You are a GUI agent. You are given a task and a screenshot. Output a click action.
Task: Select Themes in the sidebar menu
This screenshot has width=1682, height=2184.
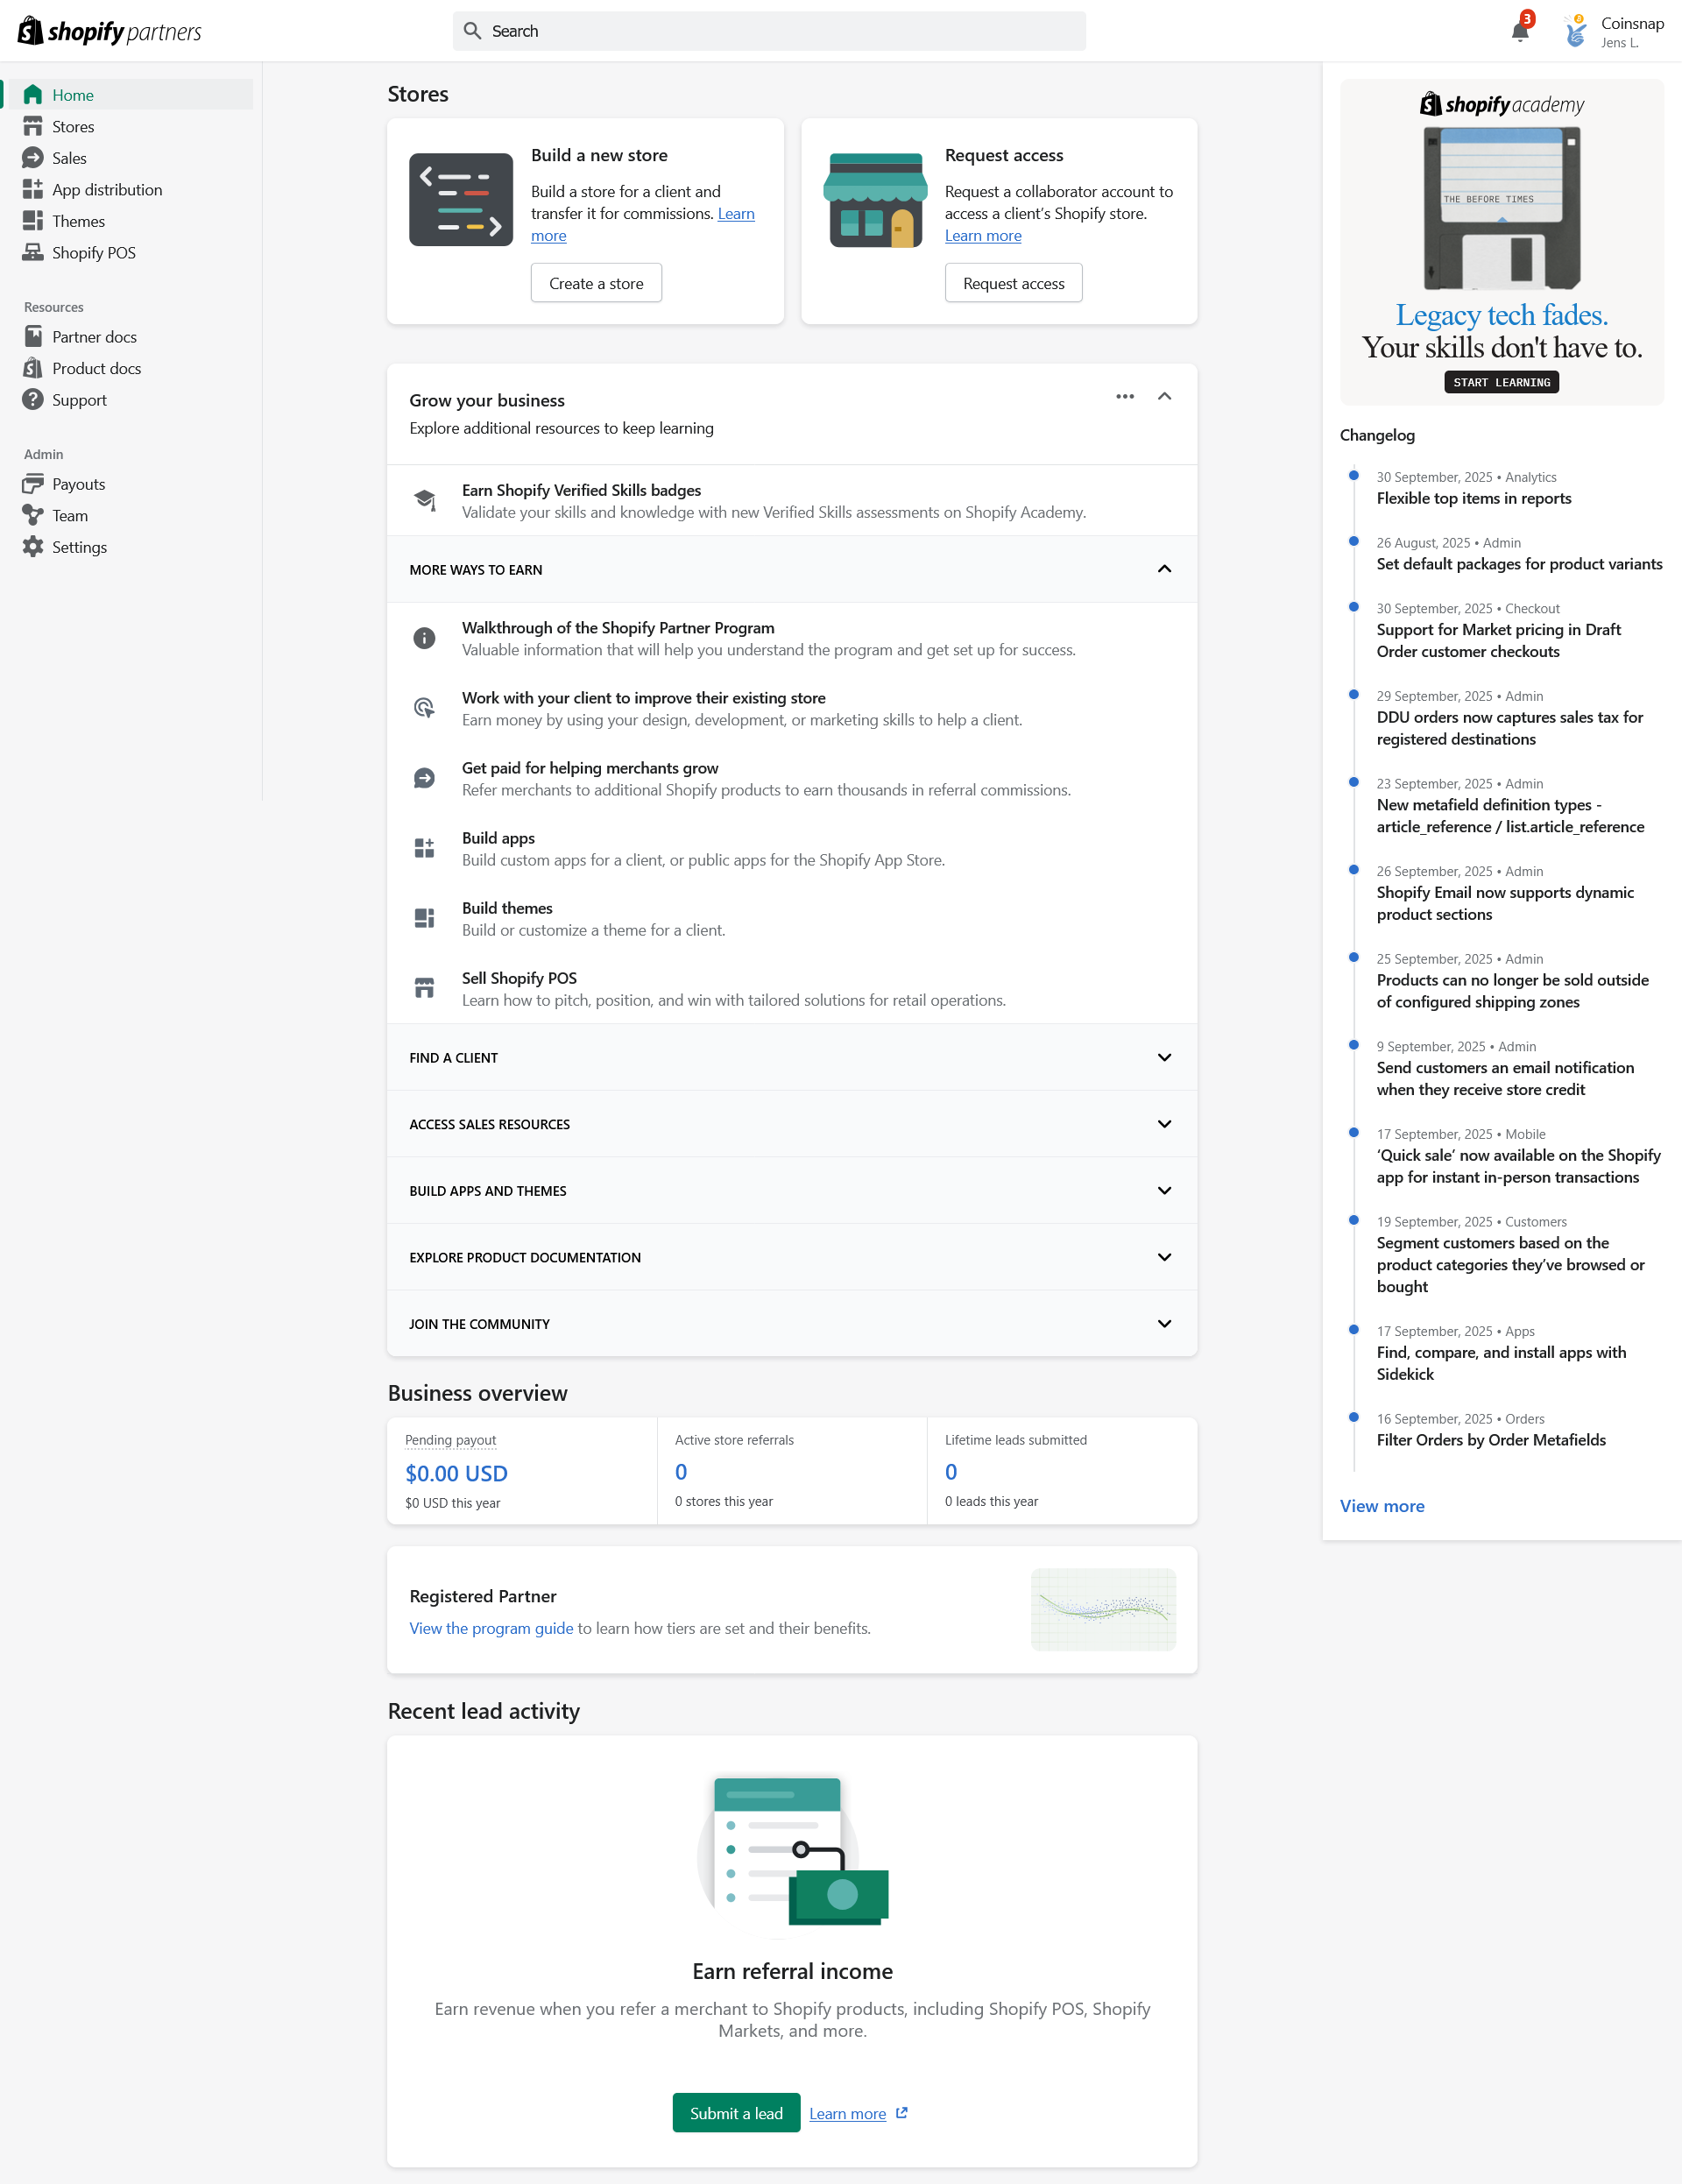coord(78,221)
